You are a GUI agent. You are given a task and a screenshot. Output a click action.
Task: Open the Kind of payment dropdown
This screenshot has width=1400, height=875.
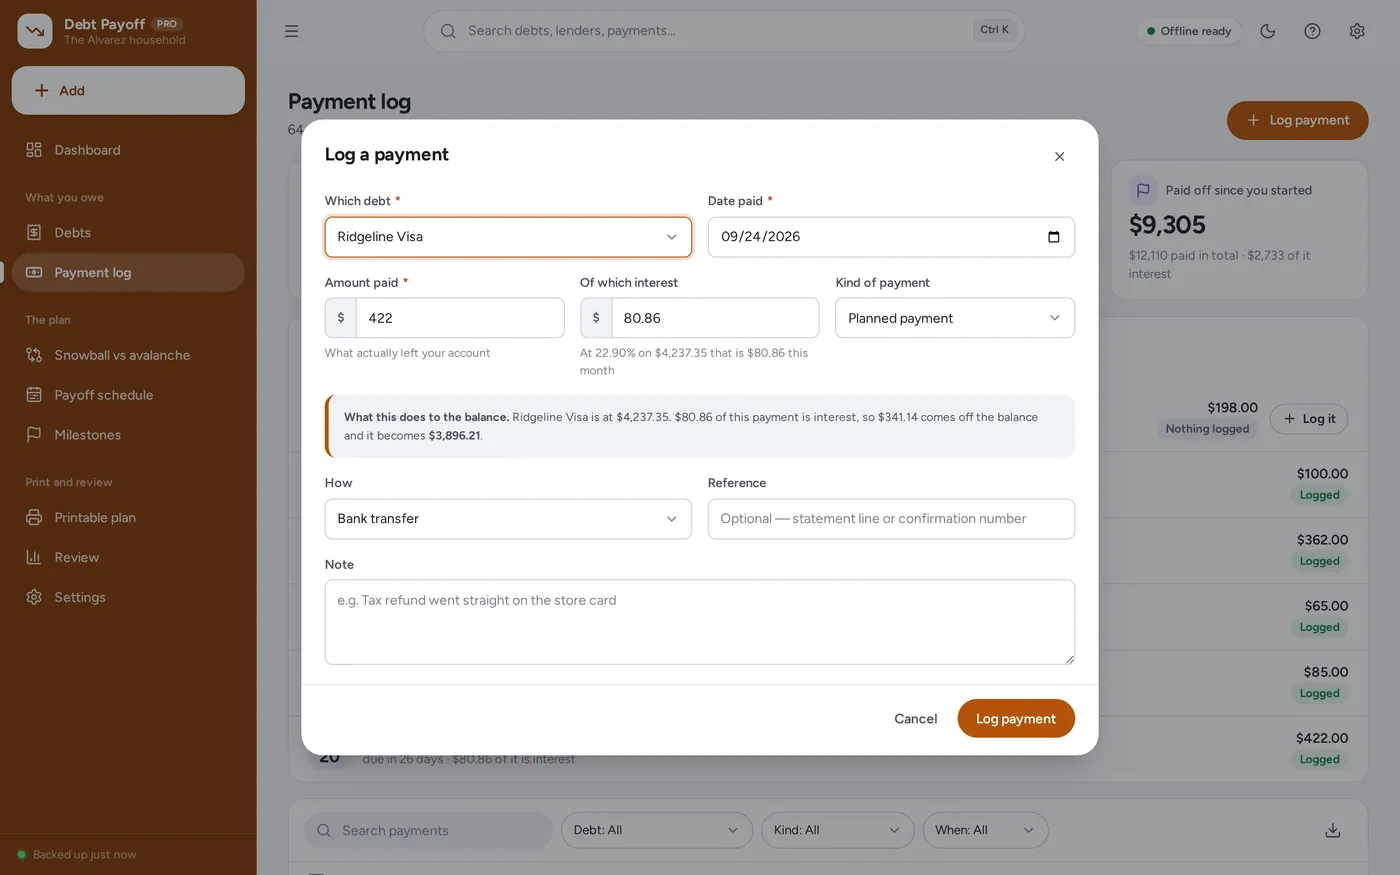pos(955,318)
